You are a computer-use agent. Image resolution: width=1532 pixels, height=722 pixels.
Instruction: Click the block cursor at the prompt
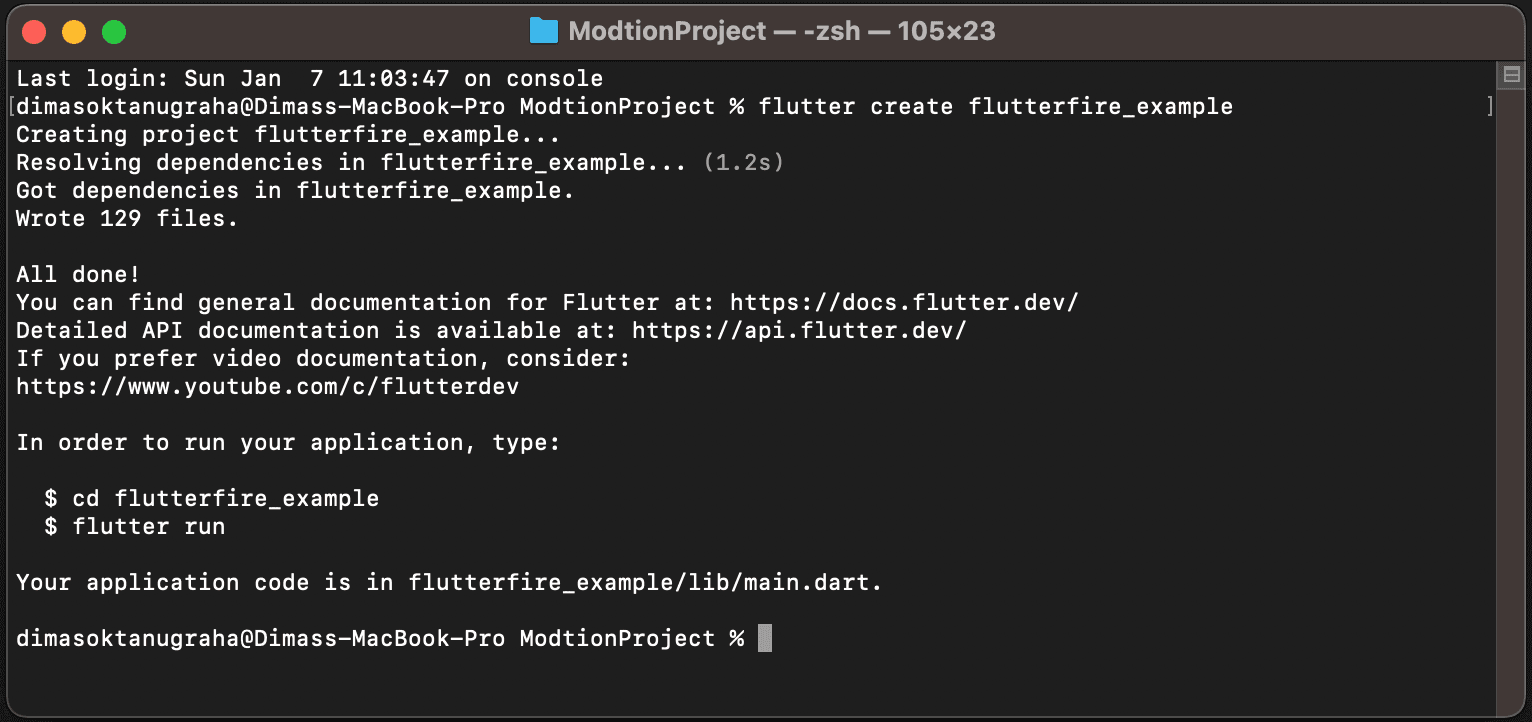765,638
